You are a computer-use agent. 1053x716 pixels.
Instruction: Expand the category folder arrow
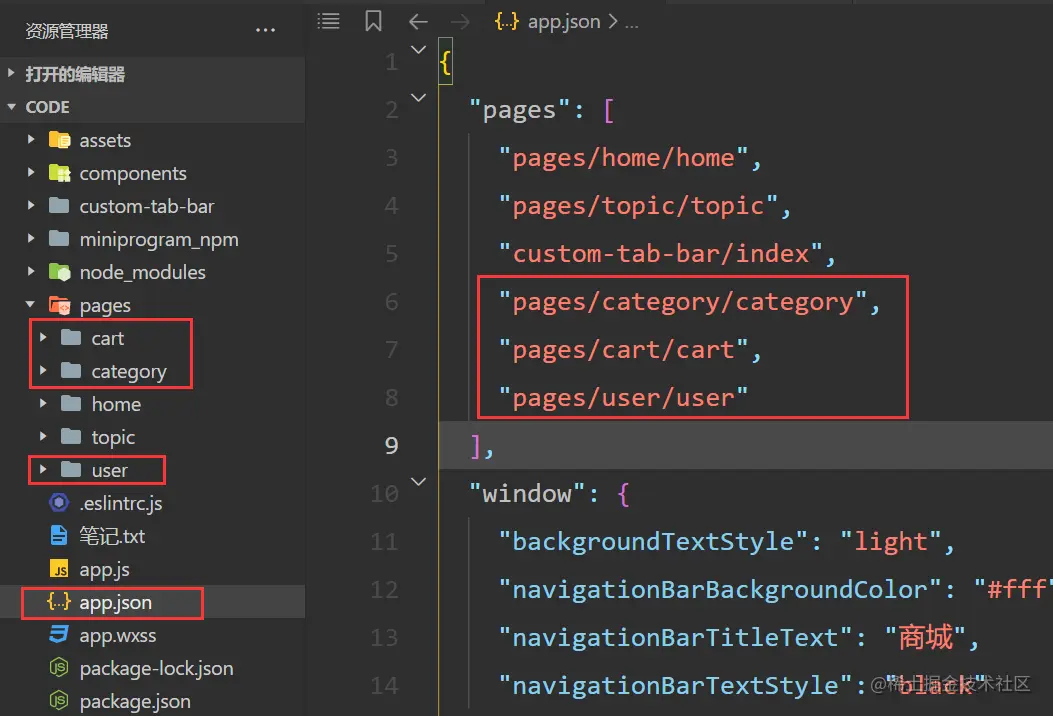[x=43, y=370]
